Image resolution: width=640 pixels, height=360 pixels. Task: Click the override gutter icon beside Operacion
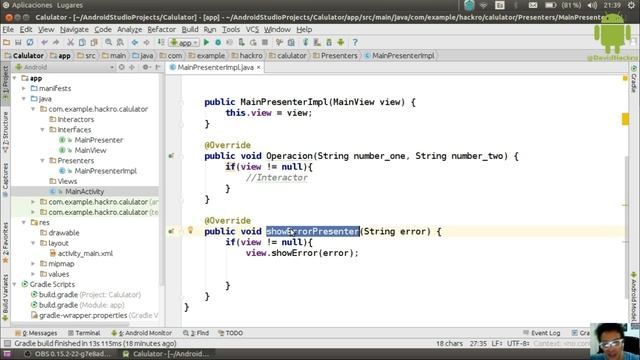point(171,156)
